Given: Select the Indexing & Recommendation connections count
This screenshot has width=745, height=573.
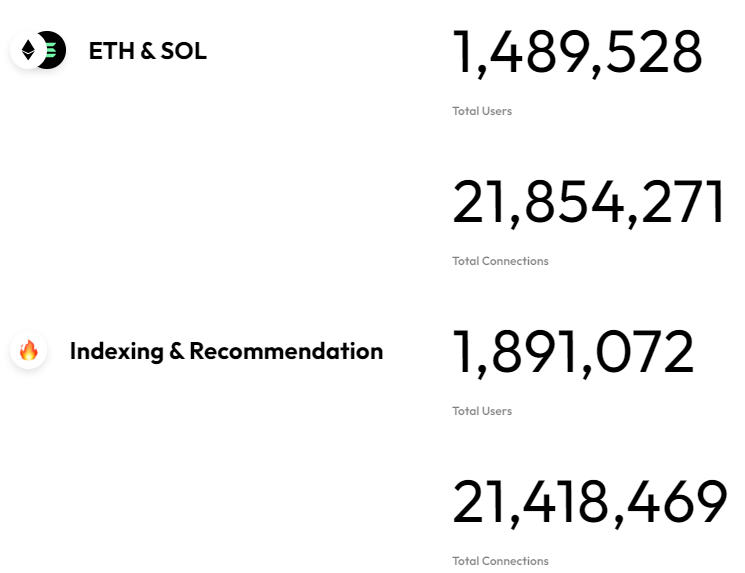Looking at the screenshot, I should click(x=589, y=503).
